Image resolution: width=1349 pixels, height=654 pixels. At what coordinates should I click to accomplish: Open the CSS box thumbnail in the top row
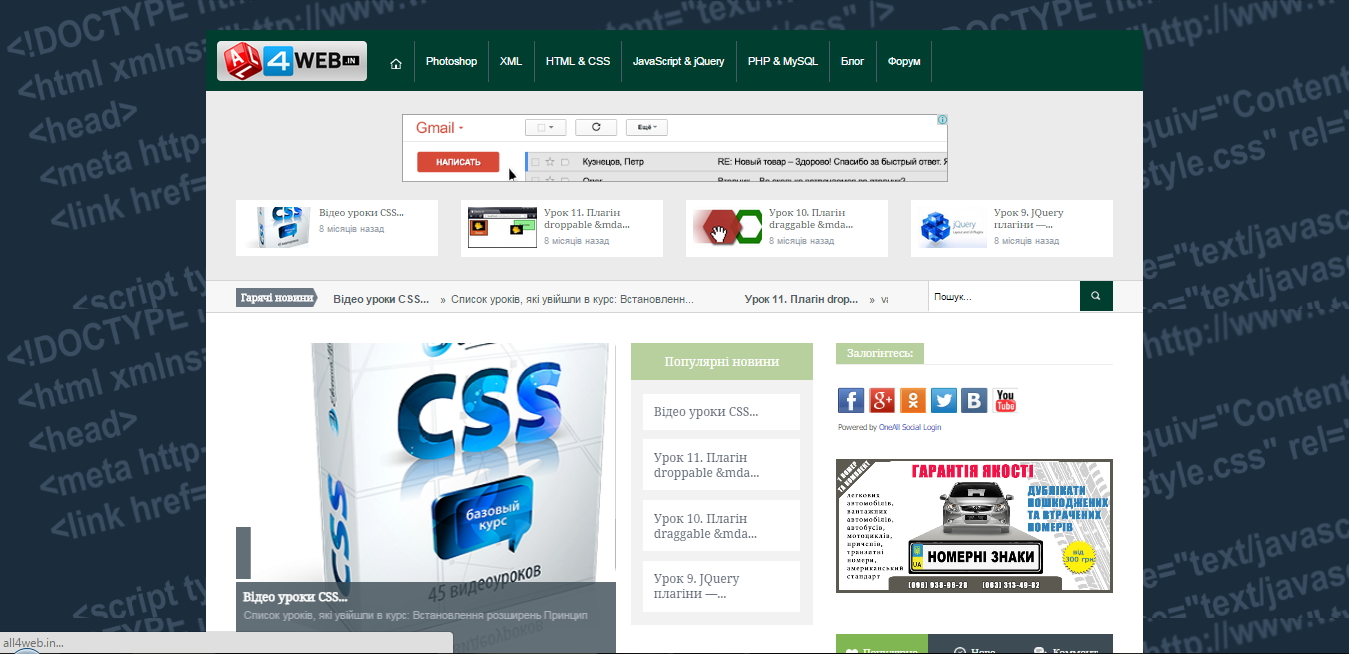[x=276, y=228]
